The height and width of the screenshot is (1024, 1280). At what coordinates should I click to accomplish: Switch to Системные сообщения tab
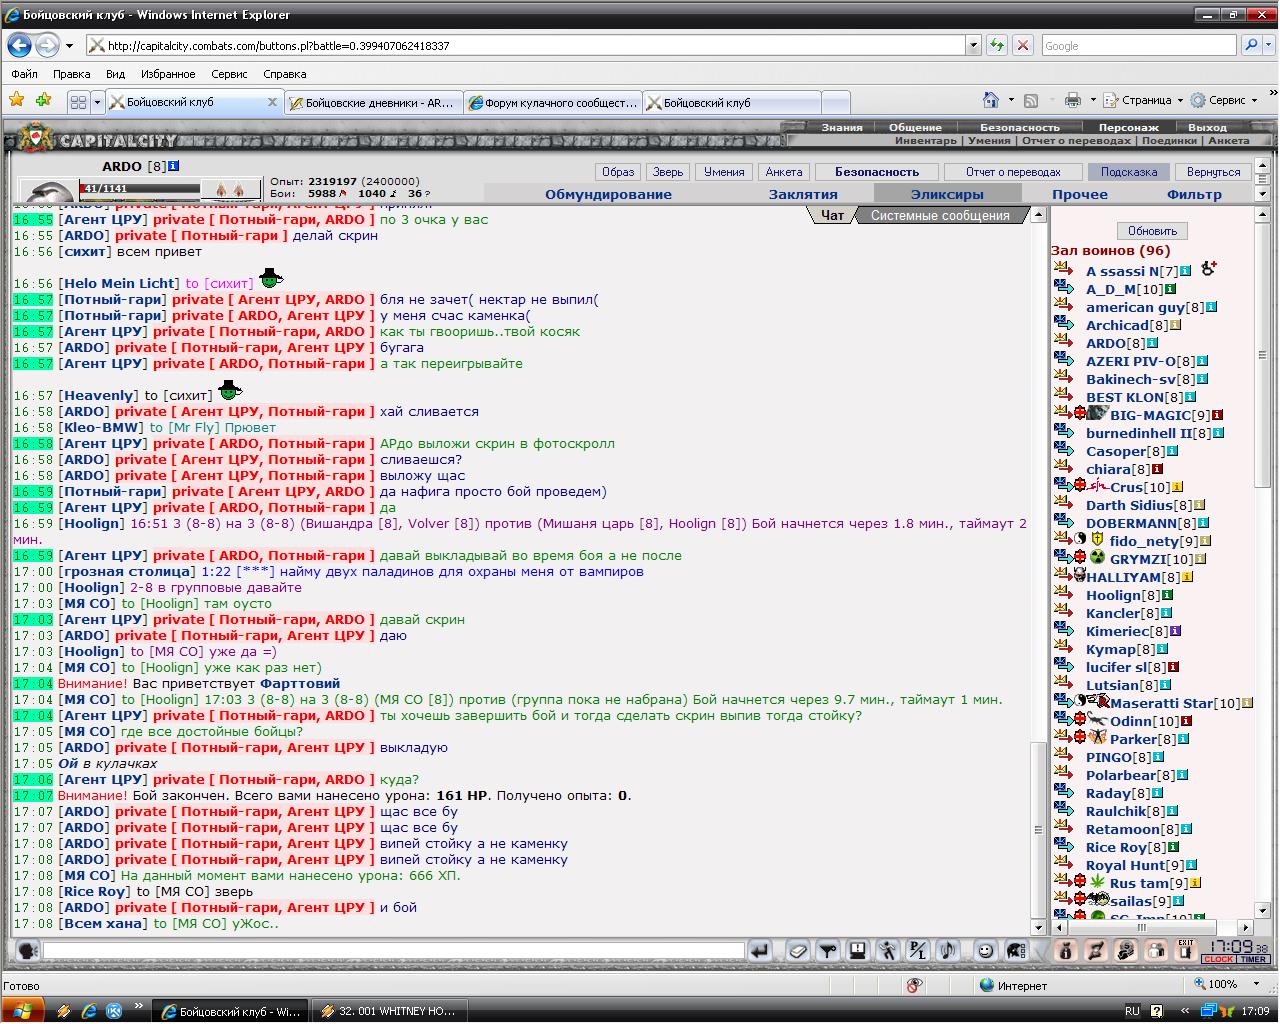click(940, 215)
